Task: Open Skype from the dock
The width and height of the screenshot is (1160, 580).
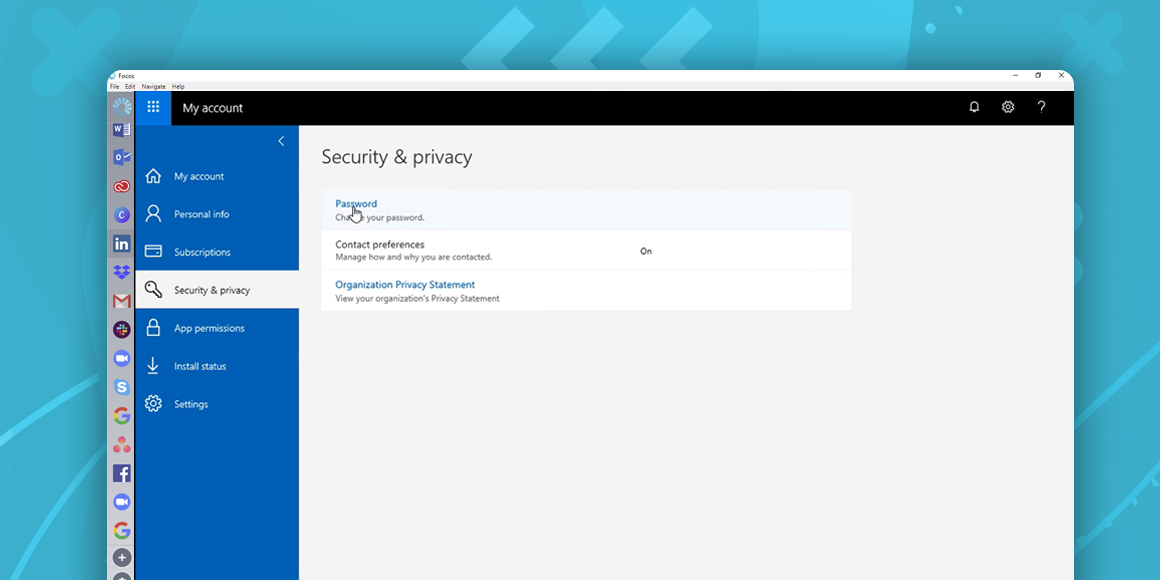Action: (121, 387)
